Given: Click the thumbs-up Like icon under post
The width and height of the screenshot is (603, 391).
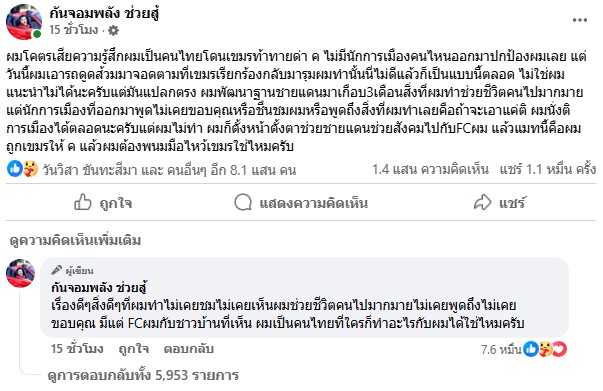Looking at the screenshot, I should [83, 202].
